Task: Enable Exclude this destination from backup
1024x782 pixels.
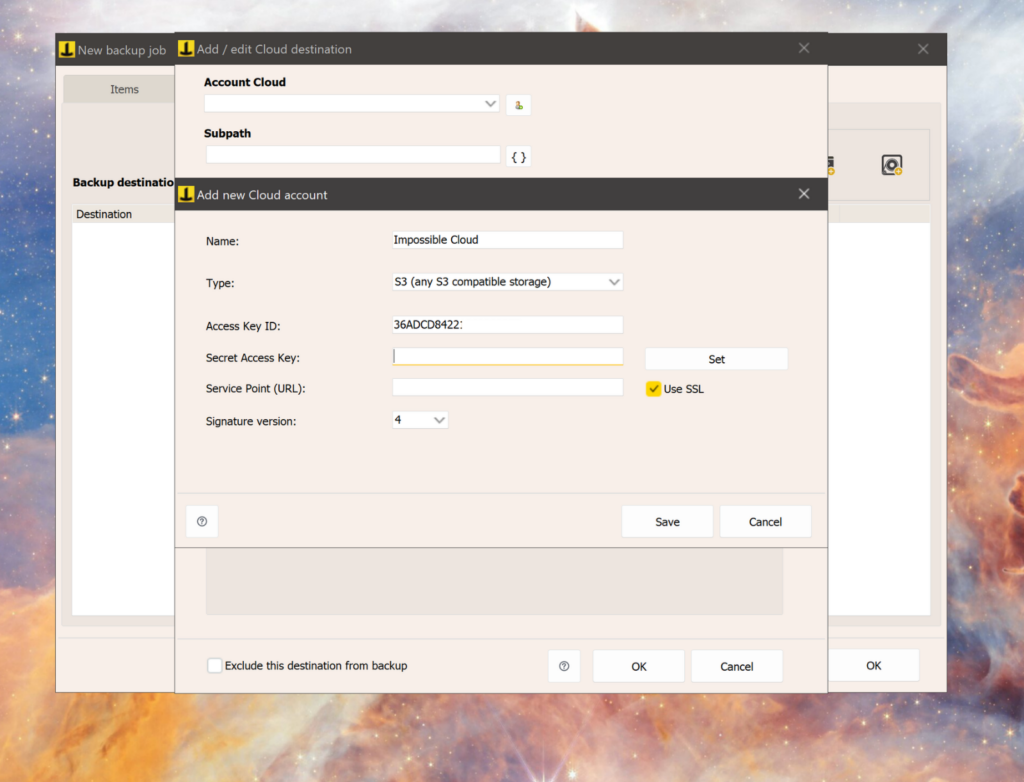Action: point(214,666)
